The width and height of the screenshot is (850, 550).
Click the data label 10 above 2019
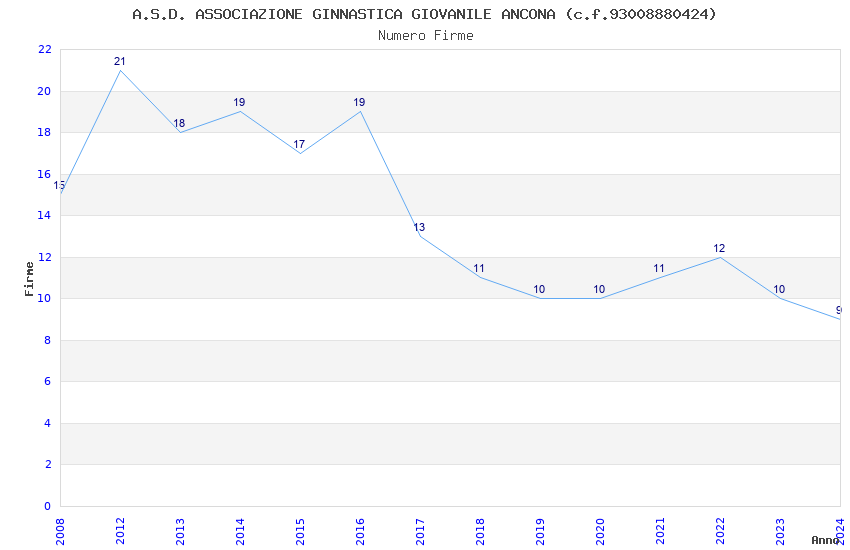539,289
